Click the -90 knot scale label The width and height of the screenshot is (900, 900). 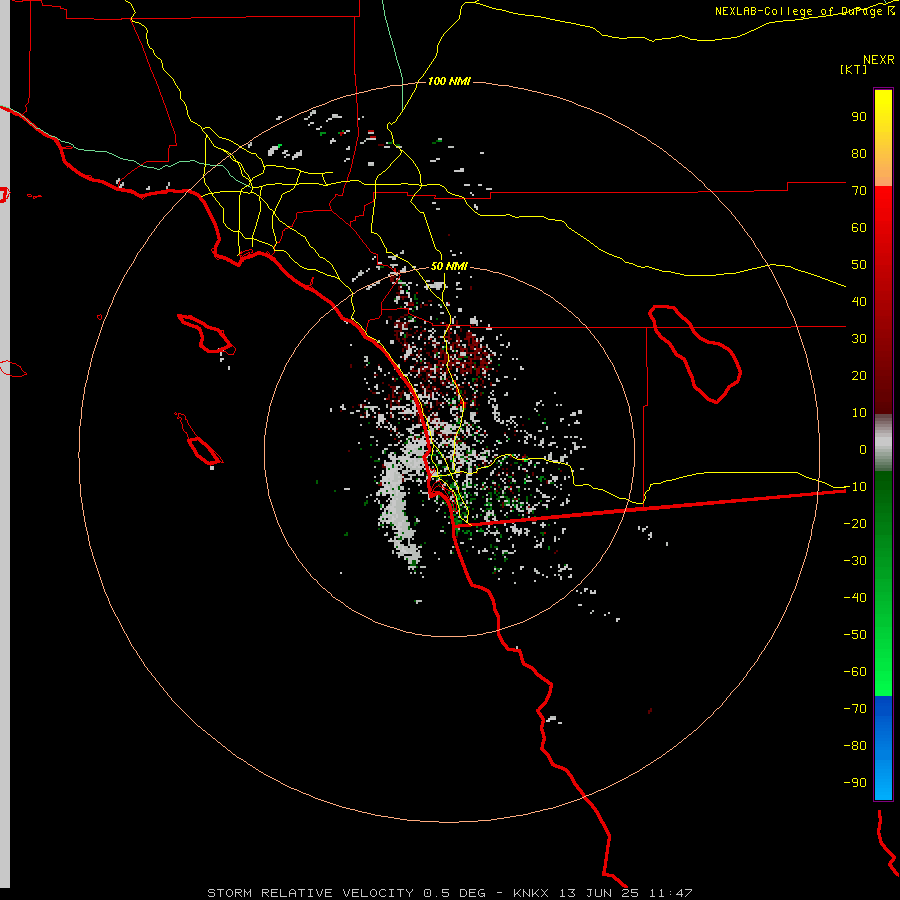pyautogui.click(x=855, y=782)
